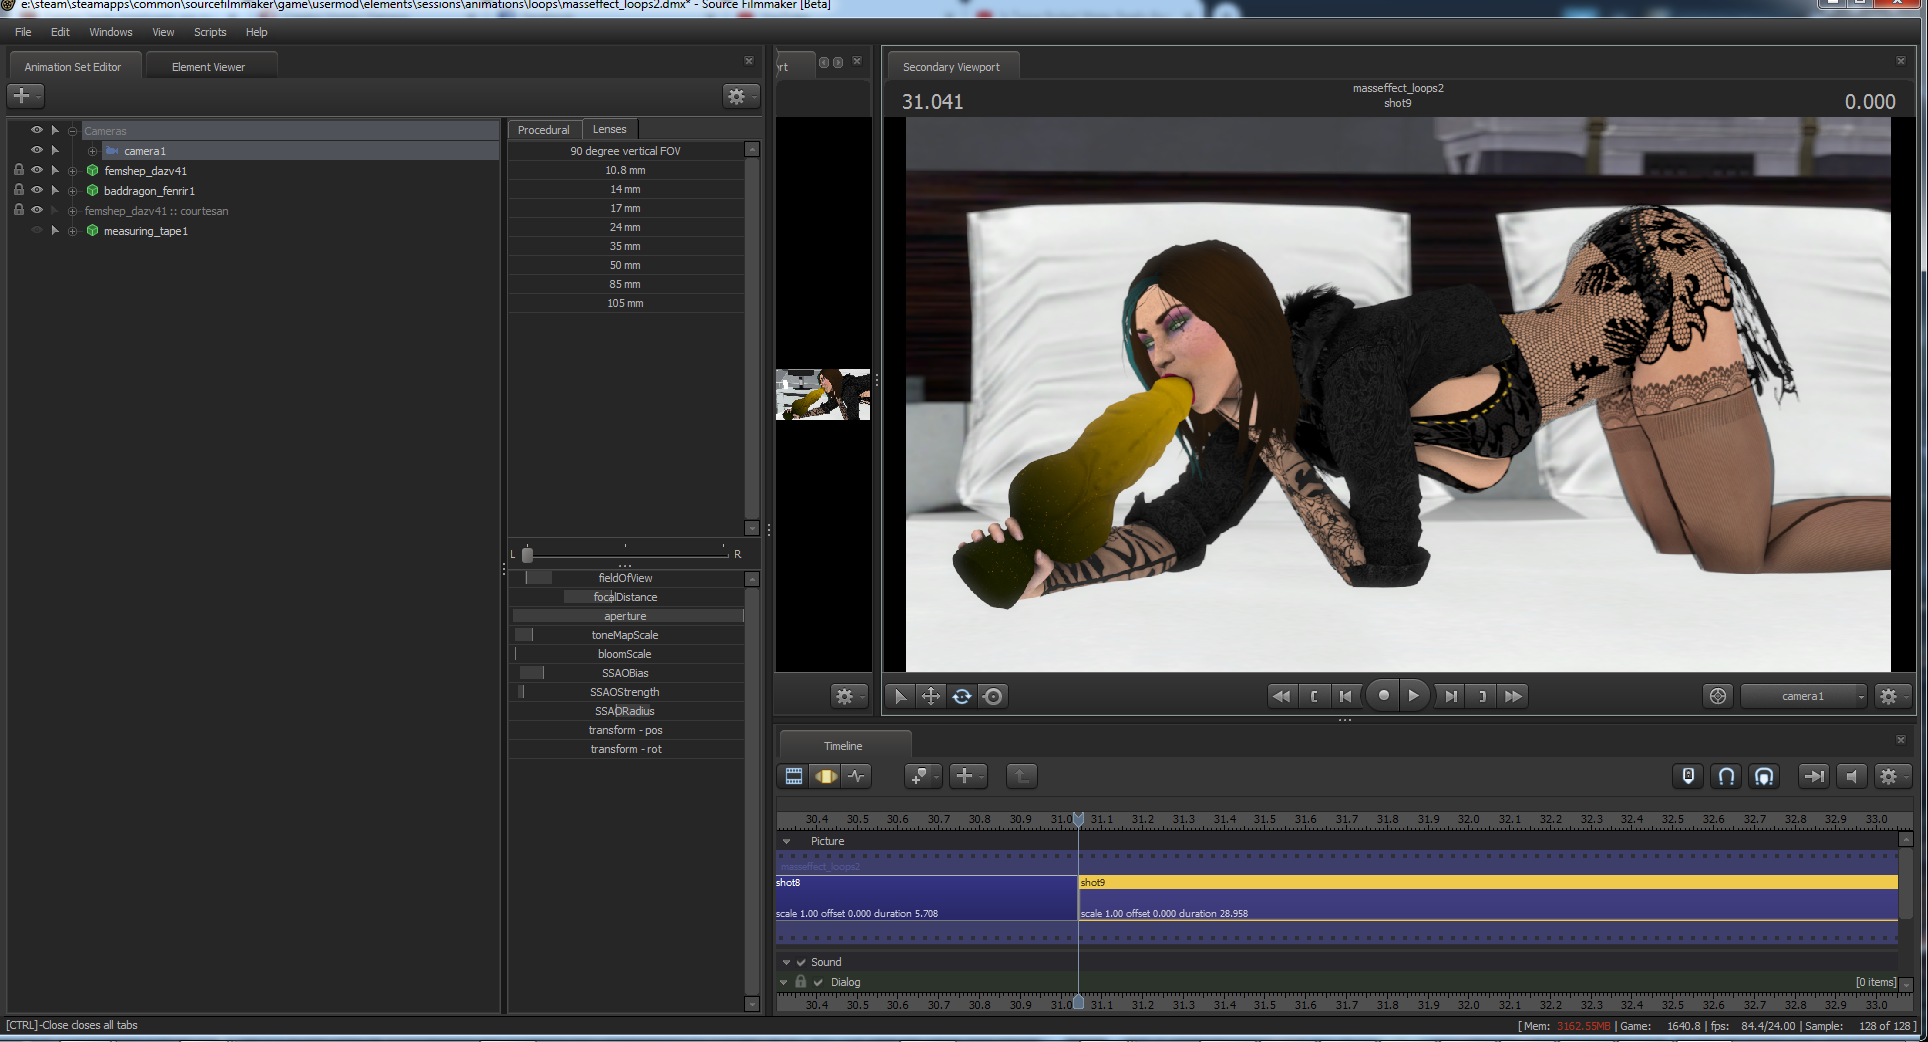Click the mute speaker icon in timeline

[x=1852, y=776]
